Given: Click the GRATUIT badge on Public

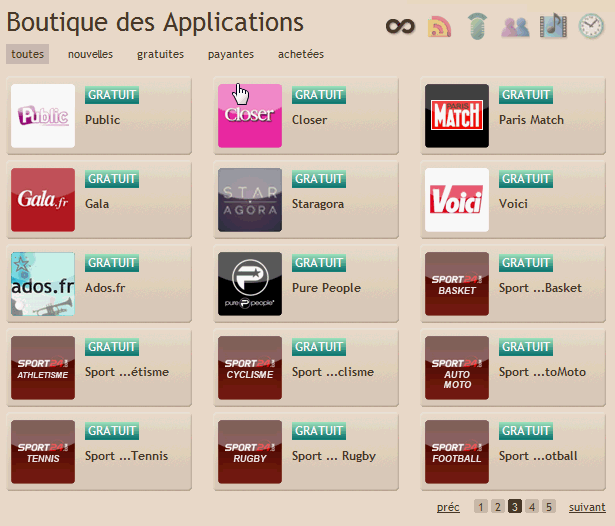Looking at the screenshot, I should 112,95.
